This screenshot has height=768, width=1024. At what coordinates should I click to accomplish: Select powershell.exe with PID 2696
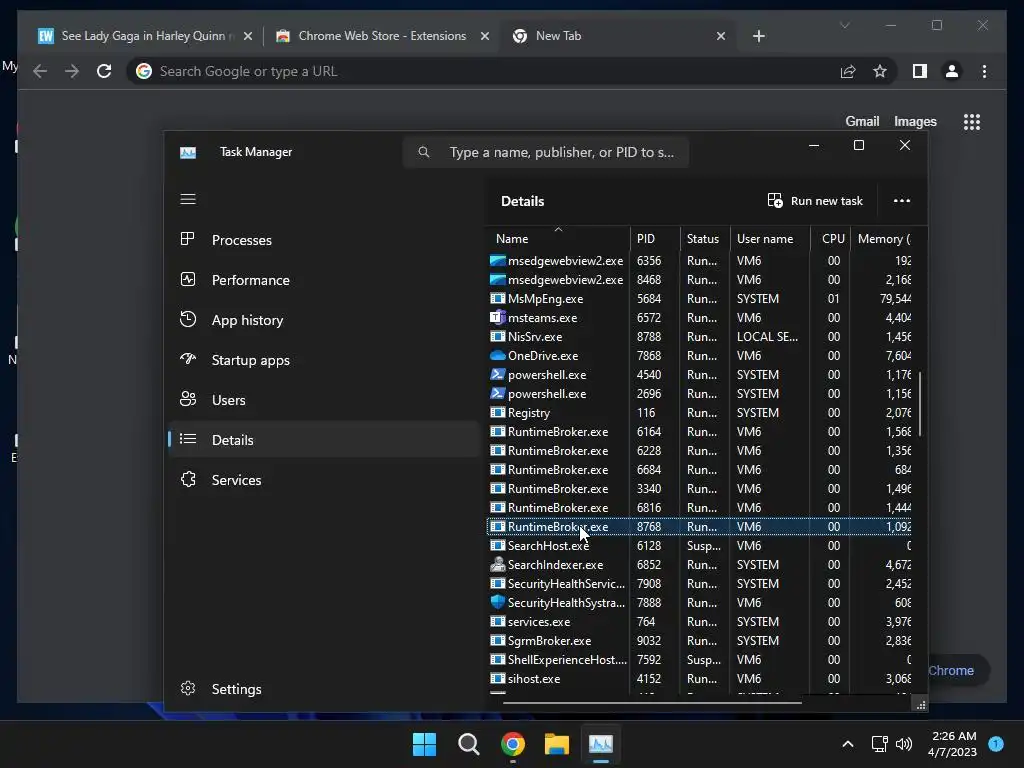[700, 394]
